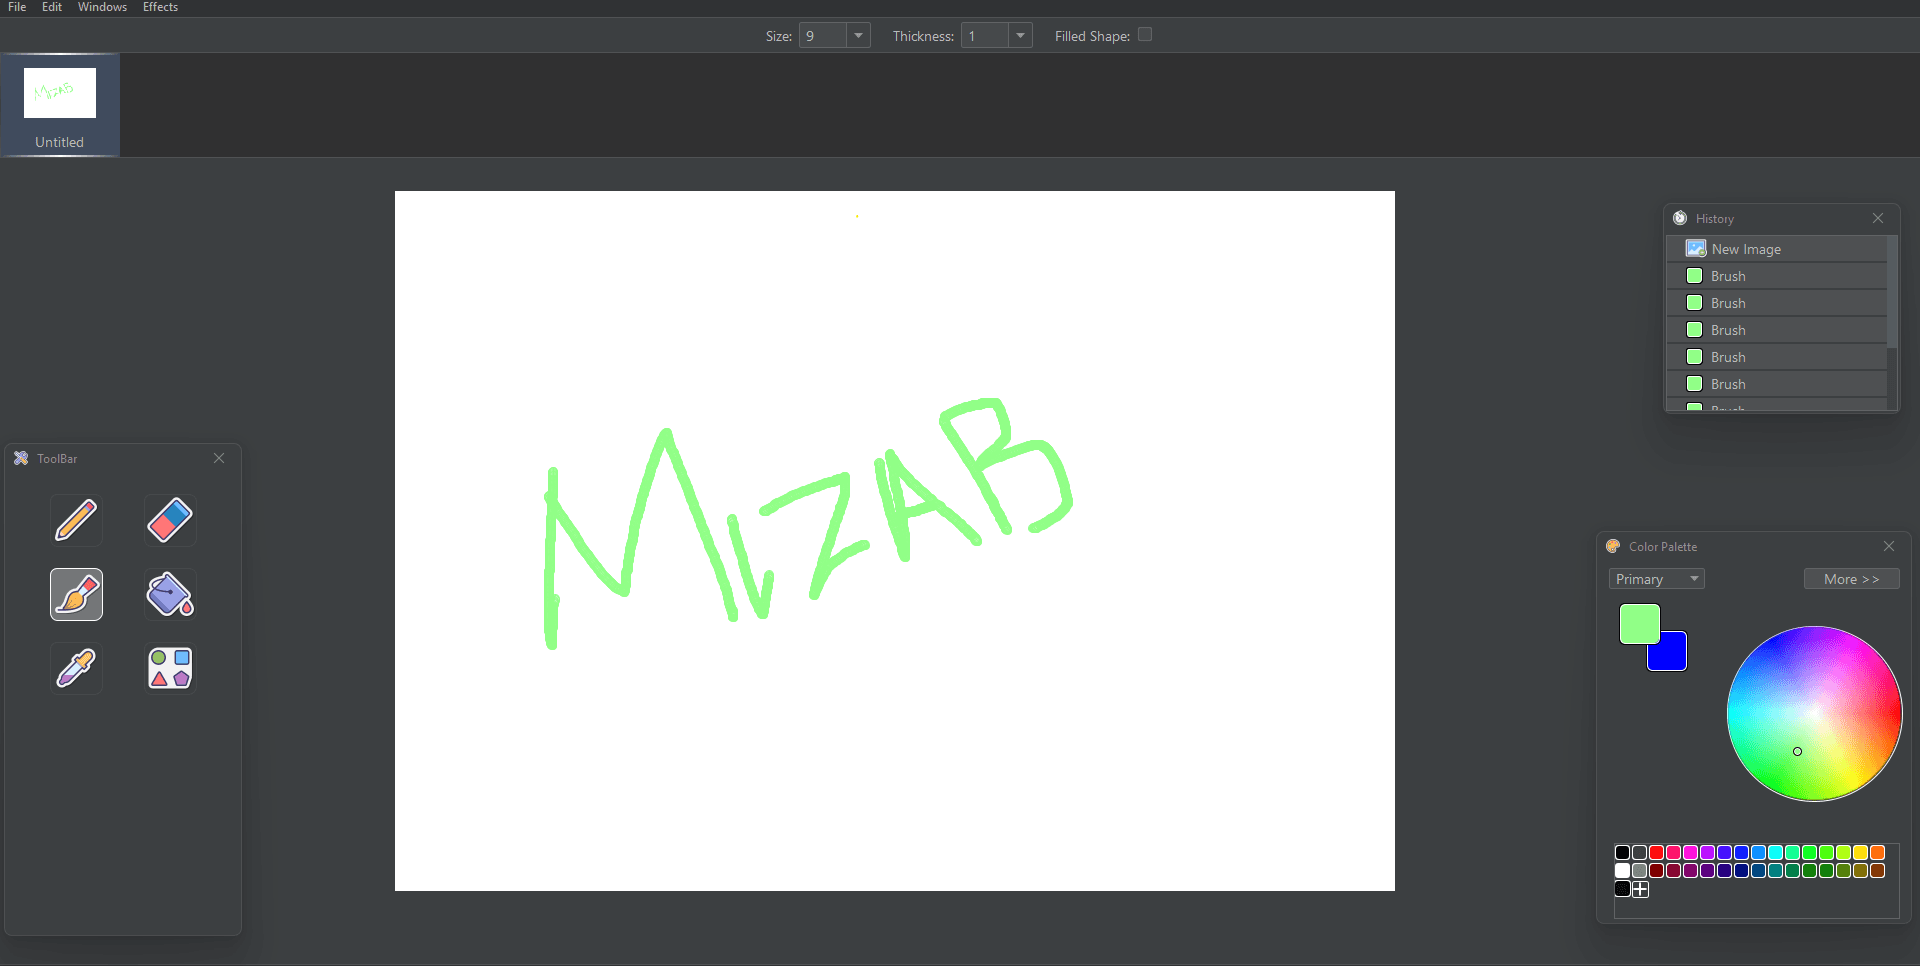Screen dimensions: 1920x966
Task: Select the Paint Bucket fill tool
Action: click(170, 594)
